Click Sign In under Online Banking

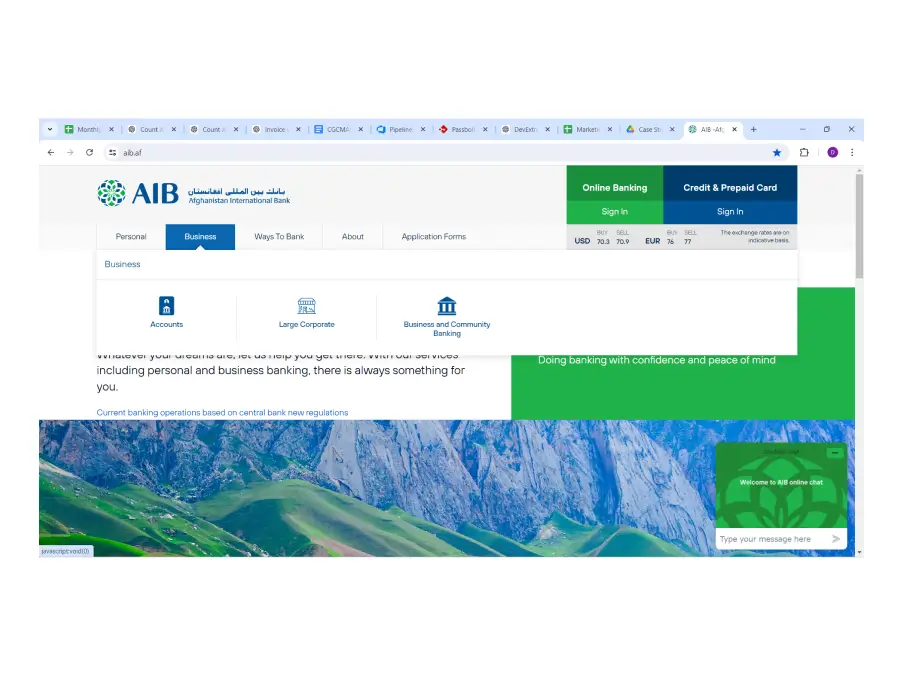point(614,212)
